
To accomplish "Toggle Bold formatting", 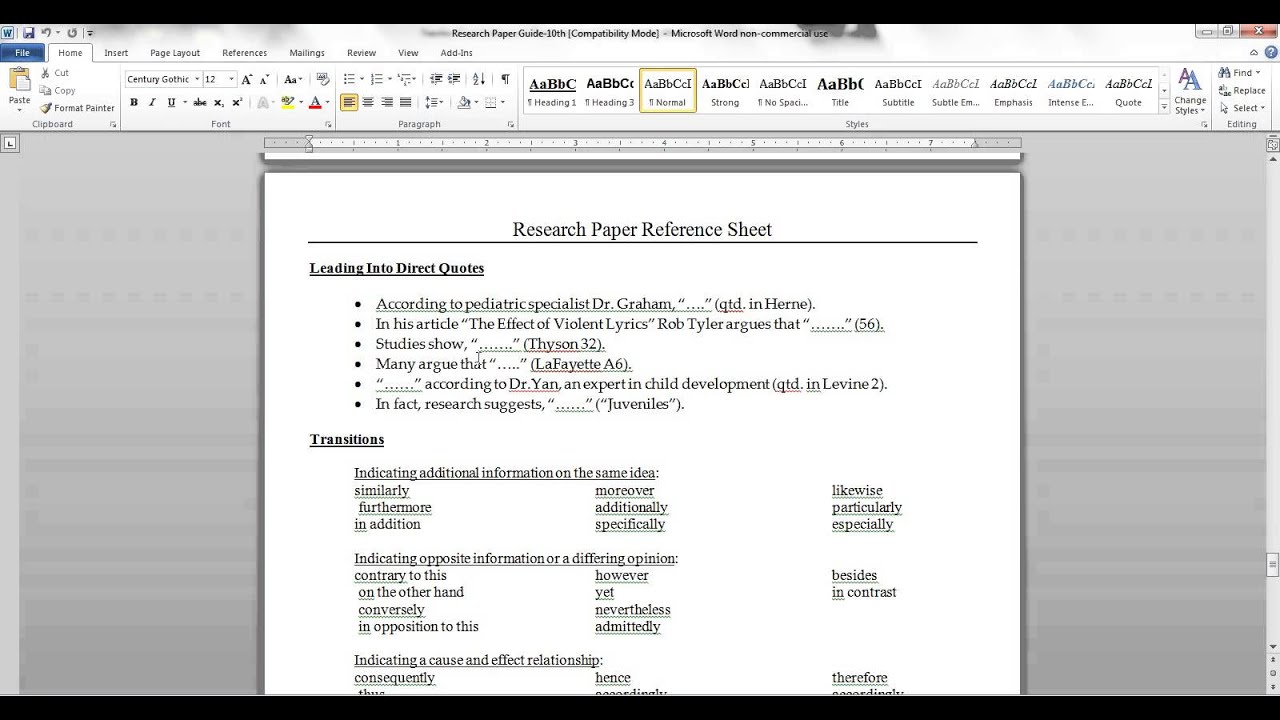I will point(133,102).
